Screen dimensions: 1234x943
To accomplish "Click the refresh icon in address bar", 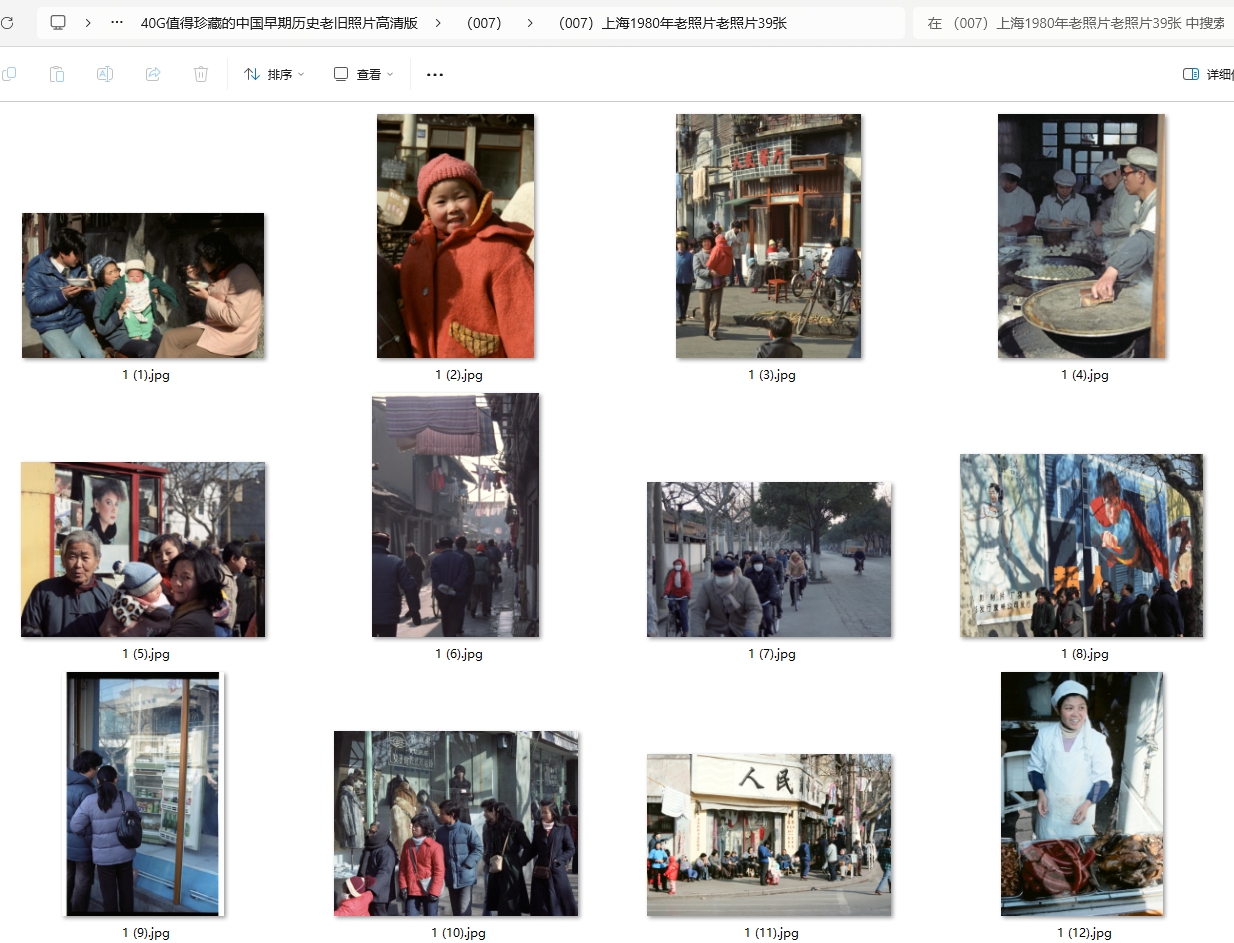I will pos(7,22).
